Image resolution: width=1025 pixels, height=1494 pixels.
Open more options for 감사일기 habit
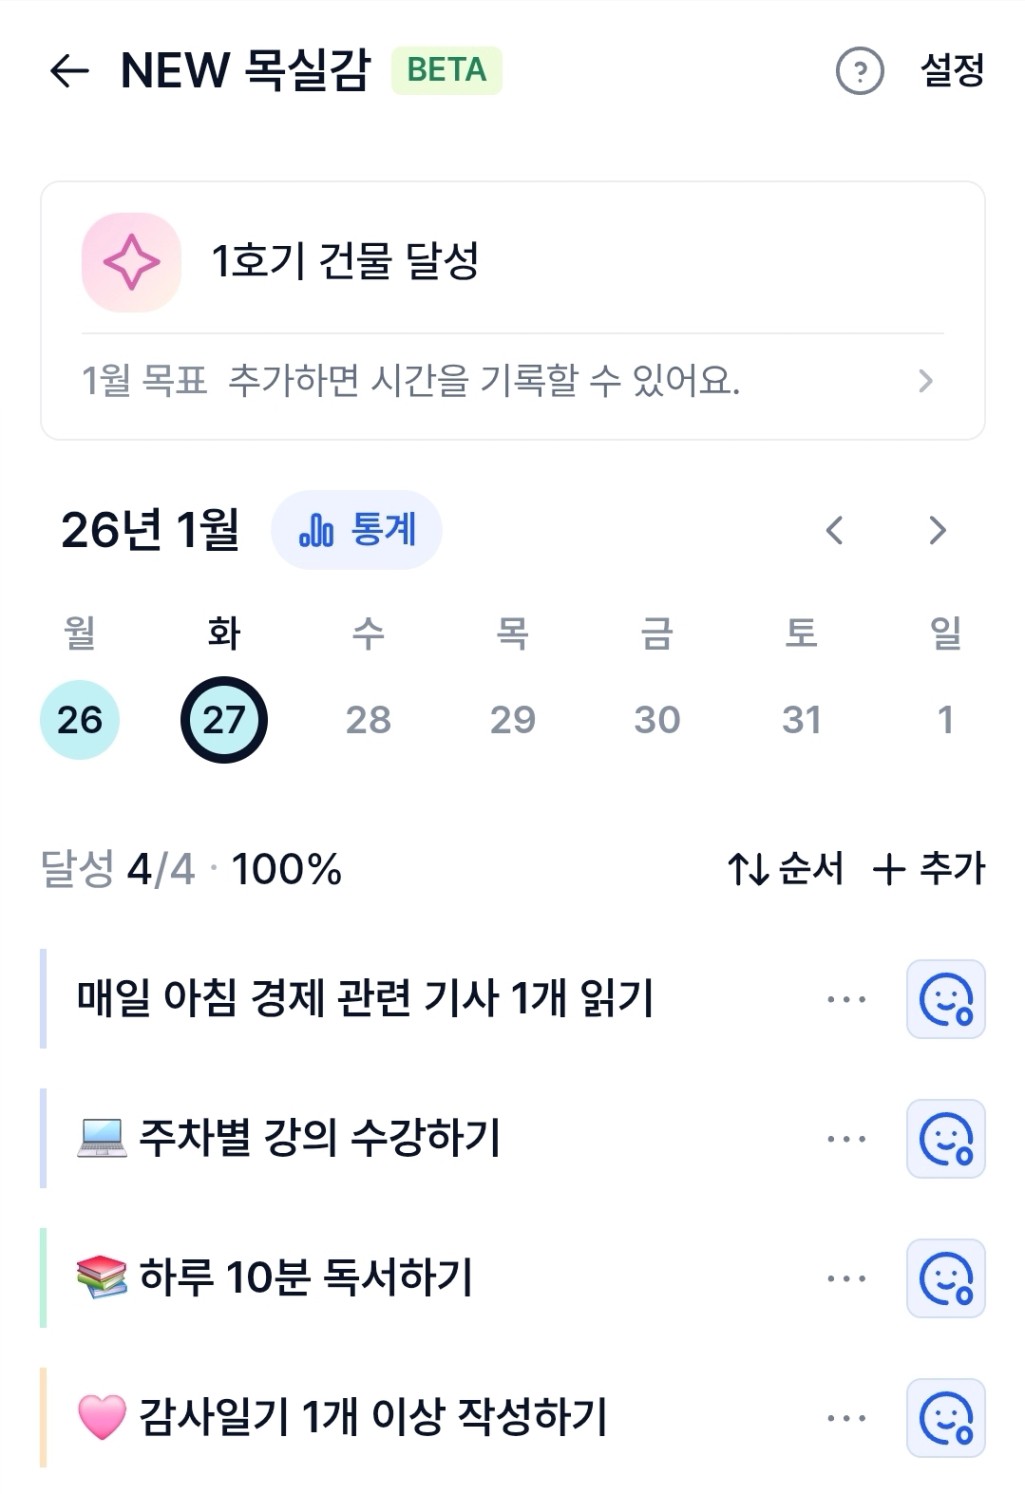[x=846, y=1418]
